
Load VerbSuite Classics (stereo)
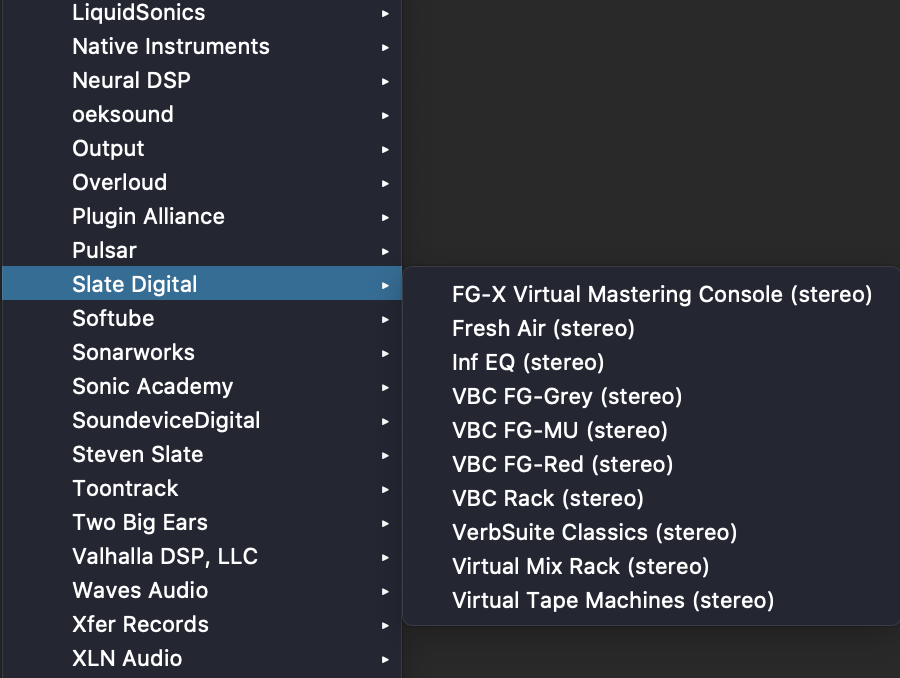[651, 532]
